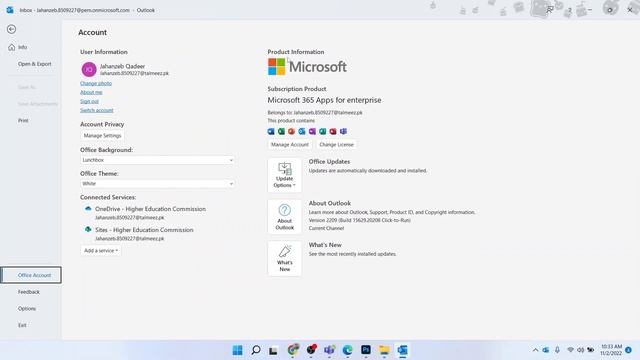Open Microsoft Teams from the taskbar
This screenshot has width=640, height=360.
[x=329, y=350]
